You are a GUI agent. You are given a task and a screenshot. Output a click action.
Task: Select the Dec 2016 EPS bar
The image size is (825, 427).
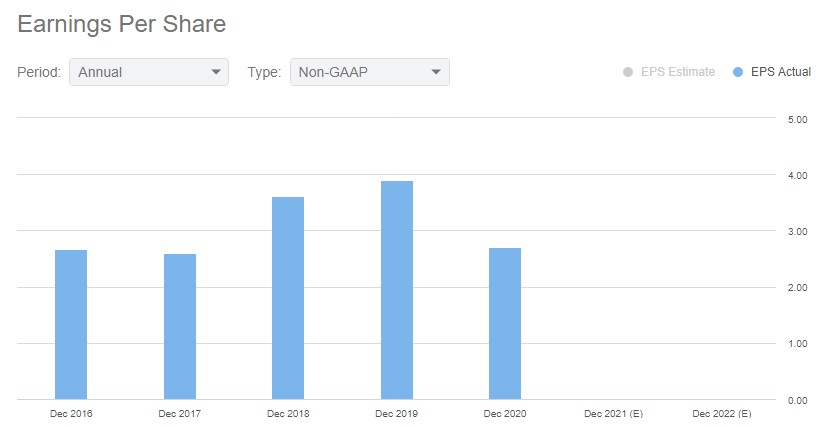tap(71, 324)
